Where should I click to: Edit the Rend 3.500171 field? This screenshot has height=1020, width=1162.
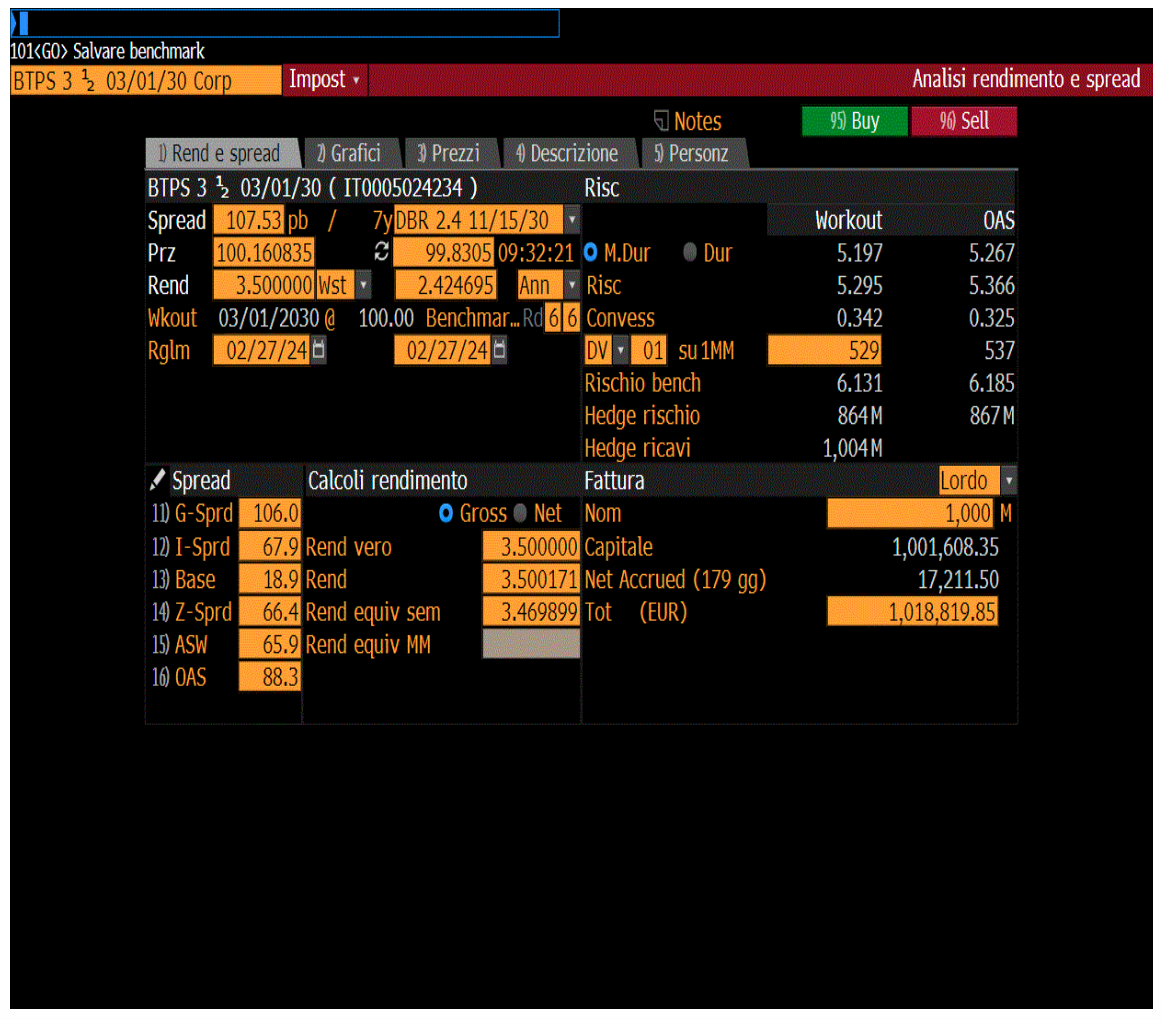[x=531, y=580]
